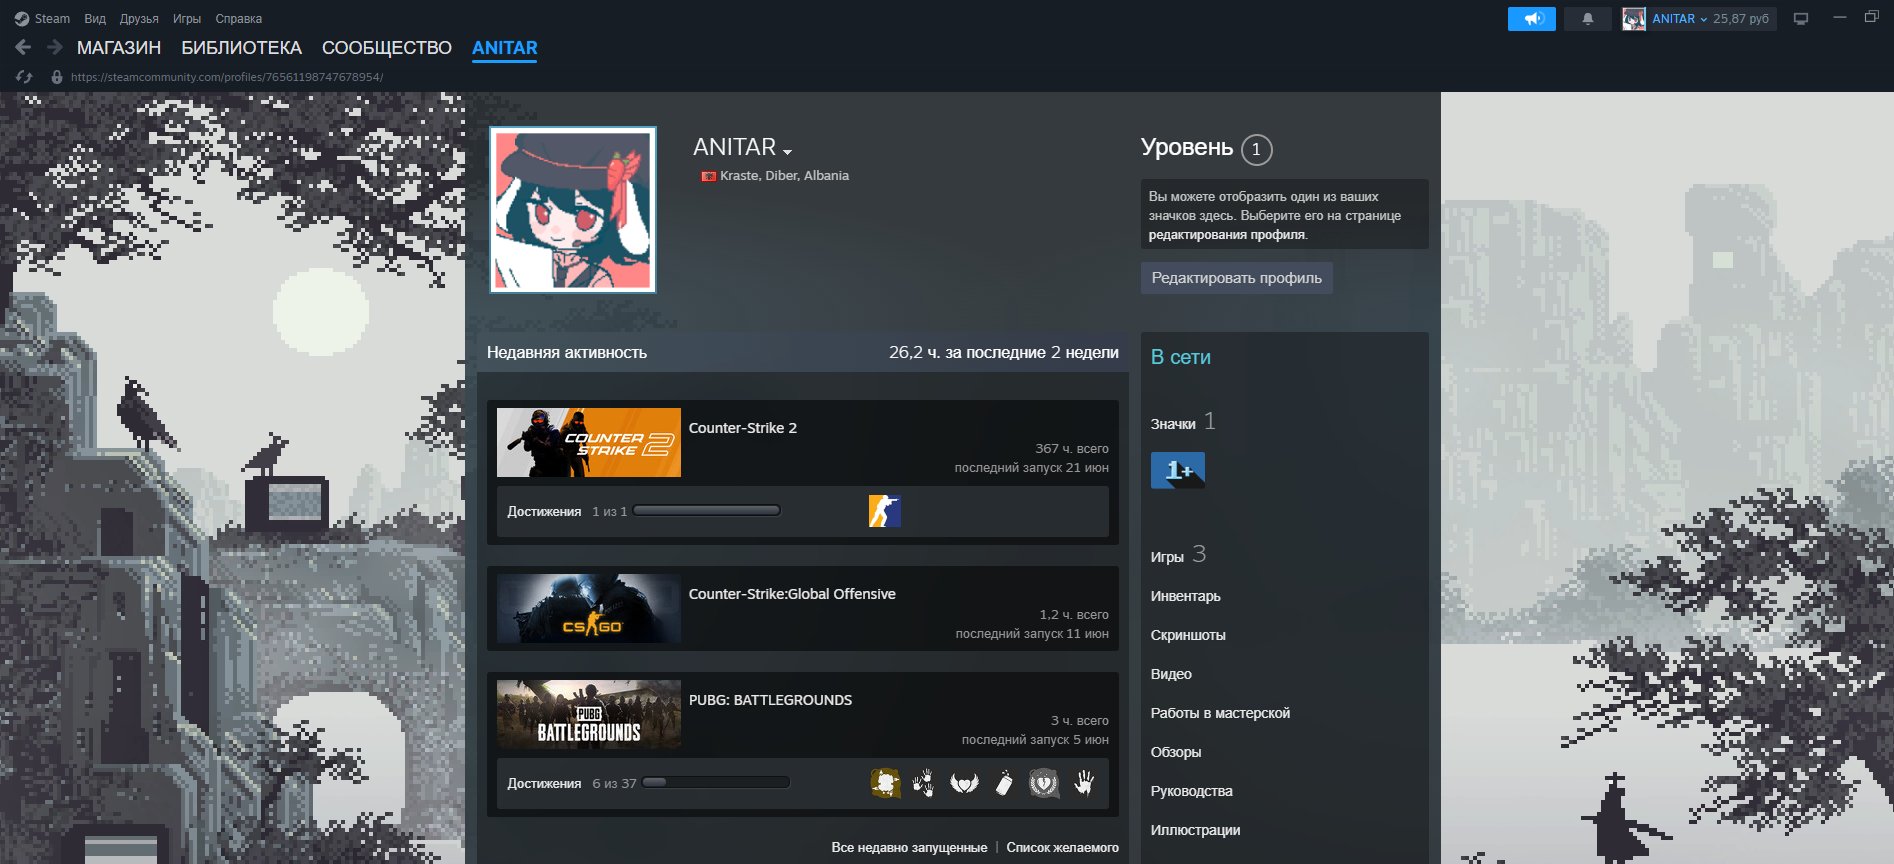
Task: Click the third PUBG achievement icon
Action: [x=964, y=783]
